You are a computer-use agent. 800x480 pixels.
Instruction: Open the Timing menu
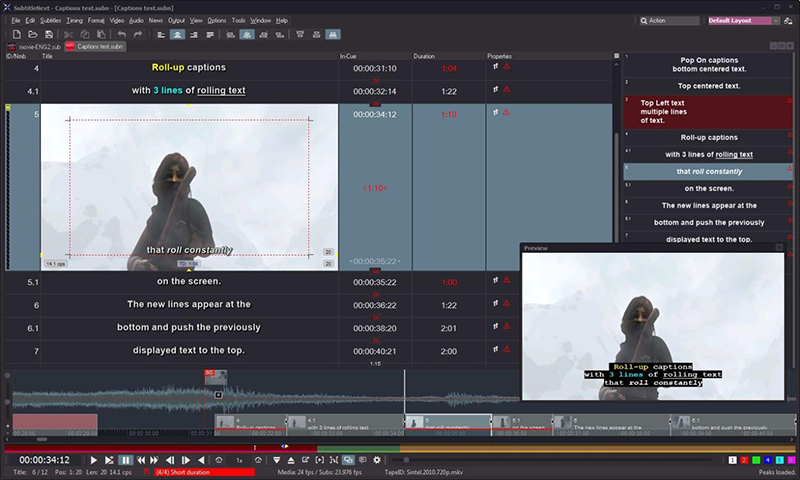pyautogui.click(x=75, y=20)
